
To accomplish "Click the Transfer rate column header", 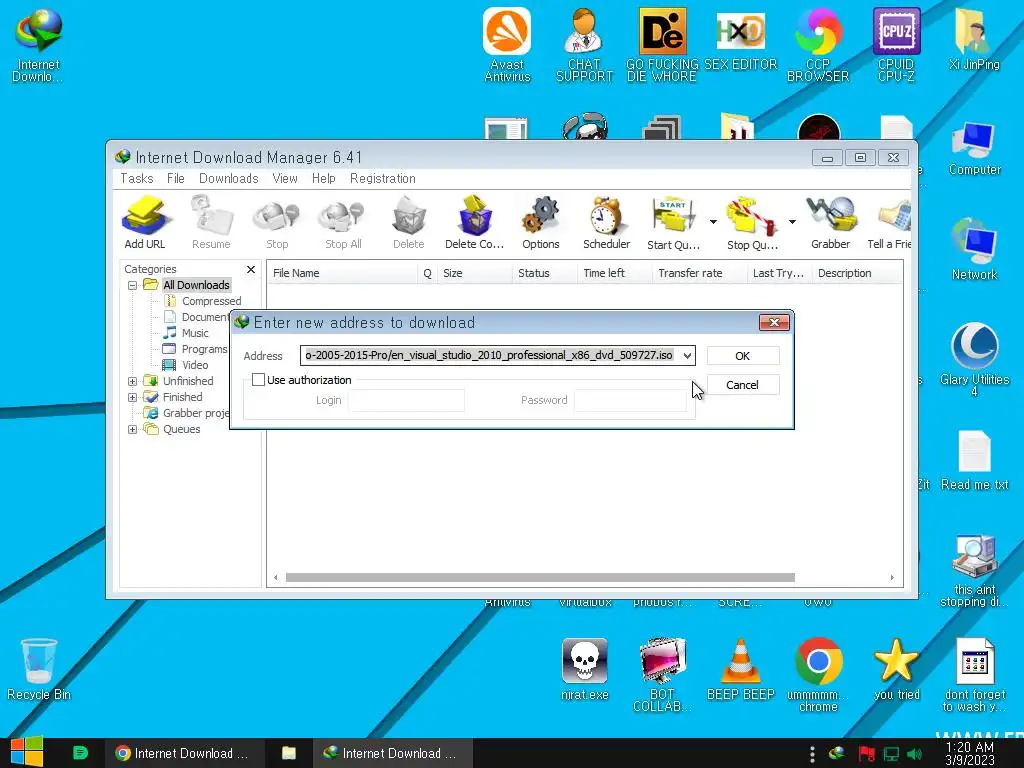I will click(x=699, y=273).
